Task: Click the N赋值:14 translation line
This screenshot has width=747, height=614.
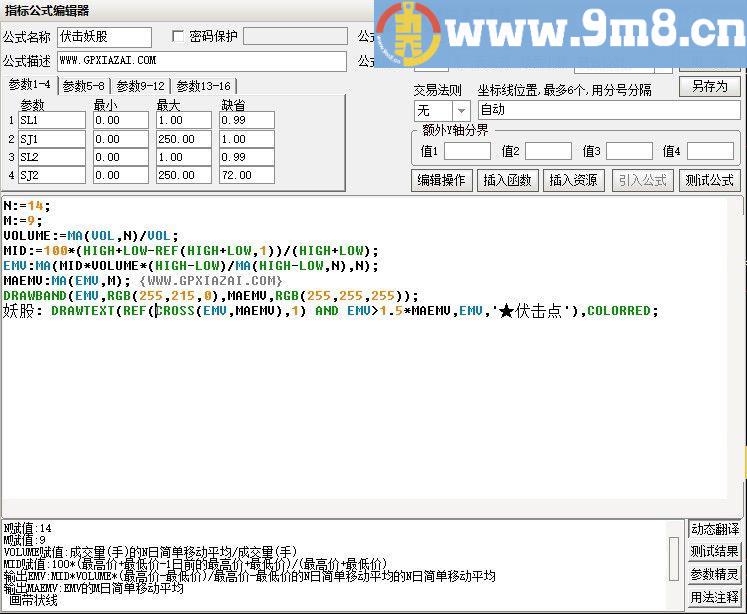Action: [28, 528]
